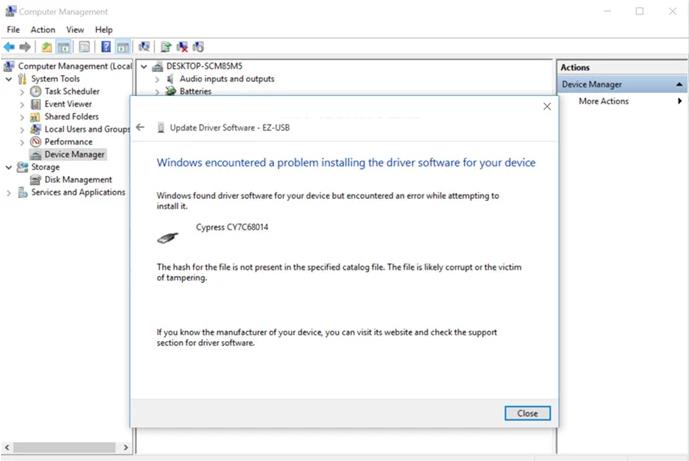Click the horizontal scrollbar thumb in tree pane
This screenshot has width=689, height=461.
(x=64, y=447)
